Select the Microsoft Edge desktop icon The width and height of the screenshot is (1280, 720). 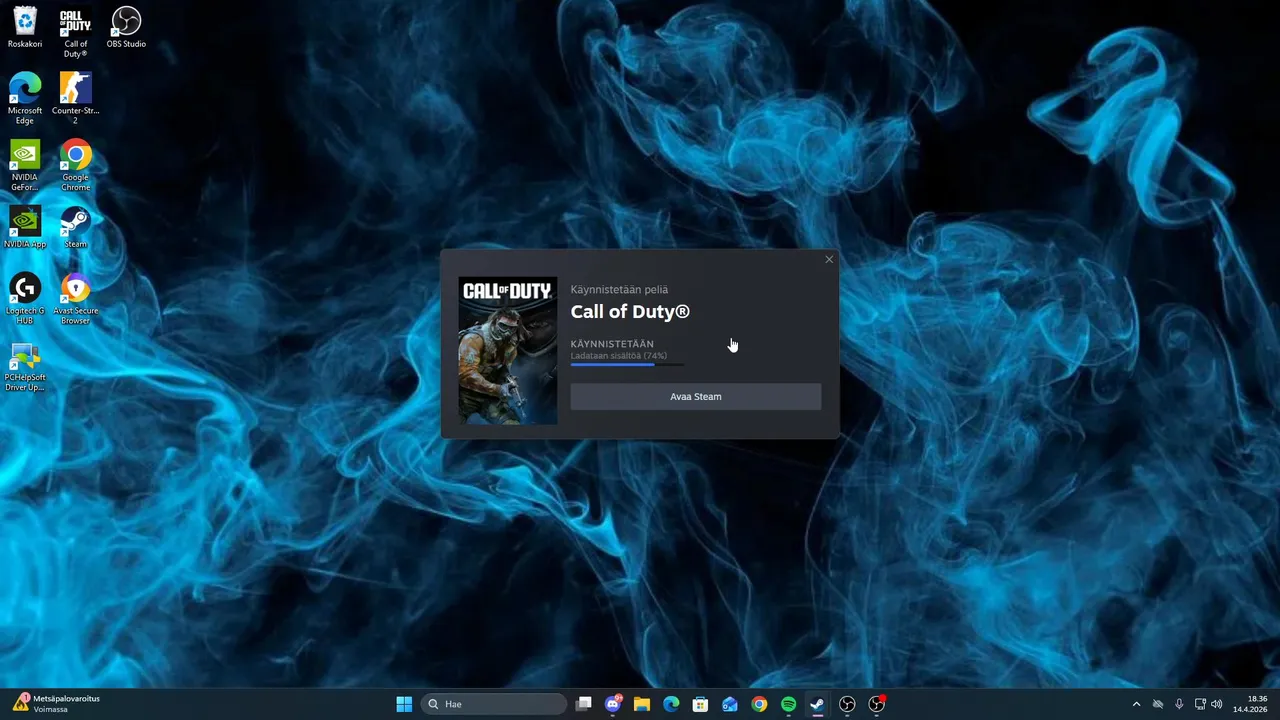pyautogui.click(x=25, y=99)
